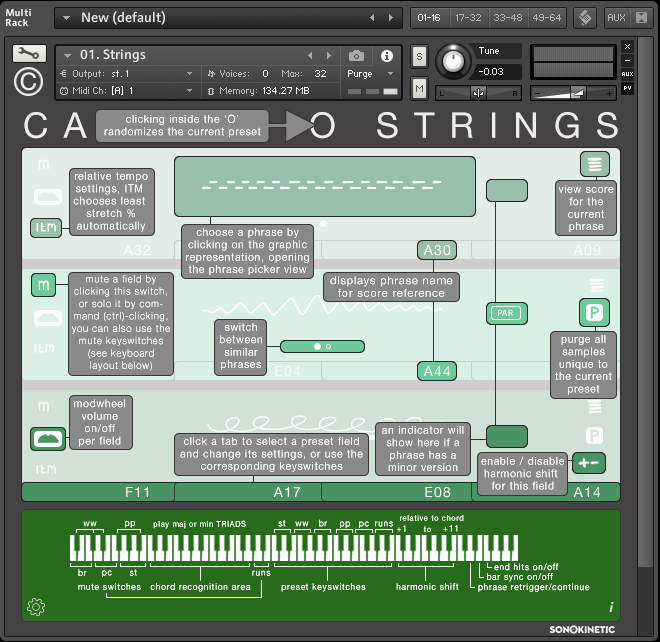
Task: Click pan center marker icon
Action: [478, 93]
